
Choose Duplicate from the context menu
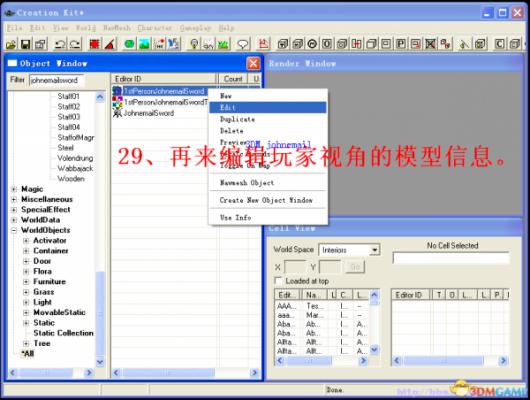click(x=268, y=119)
